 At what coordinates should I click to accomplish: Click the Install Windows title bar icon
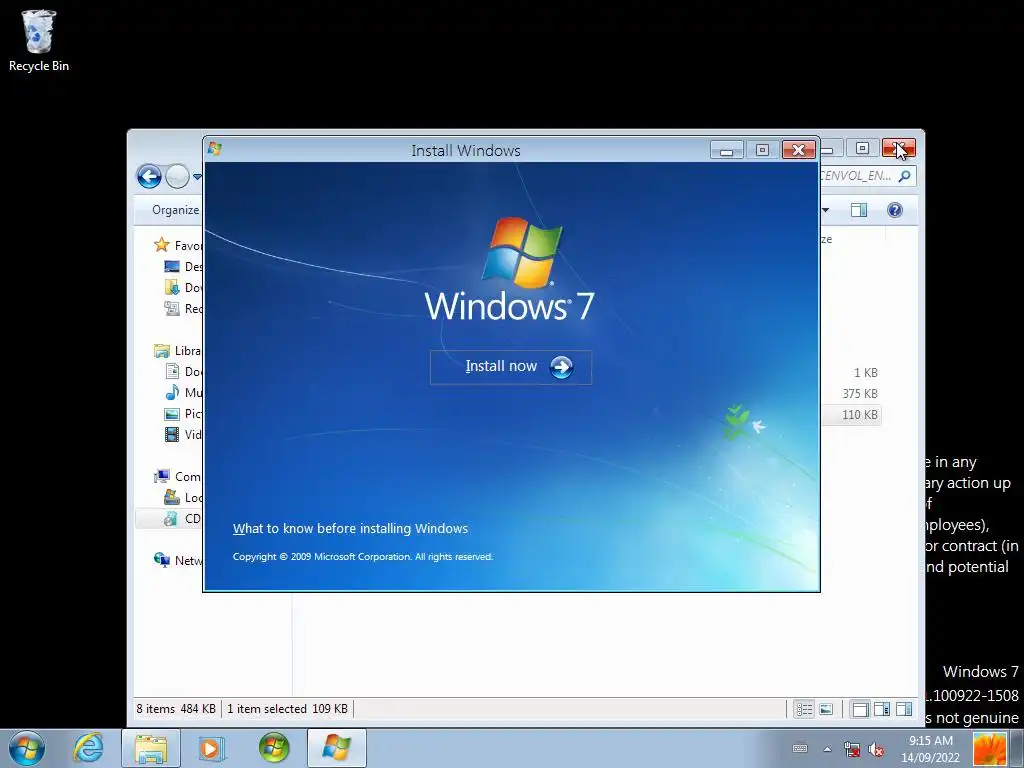(x=215, y=150)
